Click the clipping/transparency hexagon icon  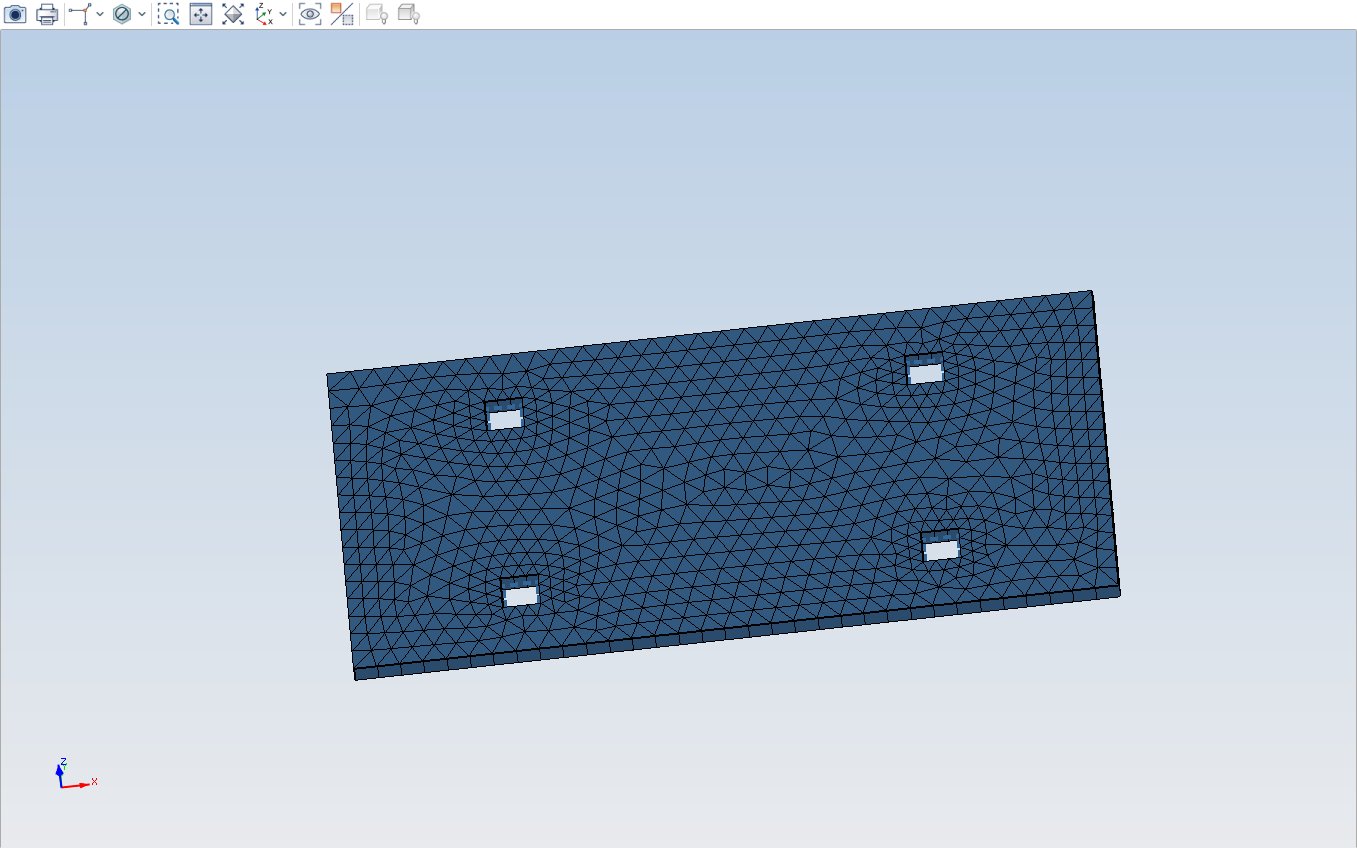pyautogui.click(x=122, y=14)
